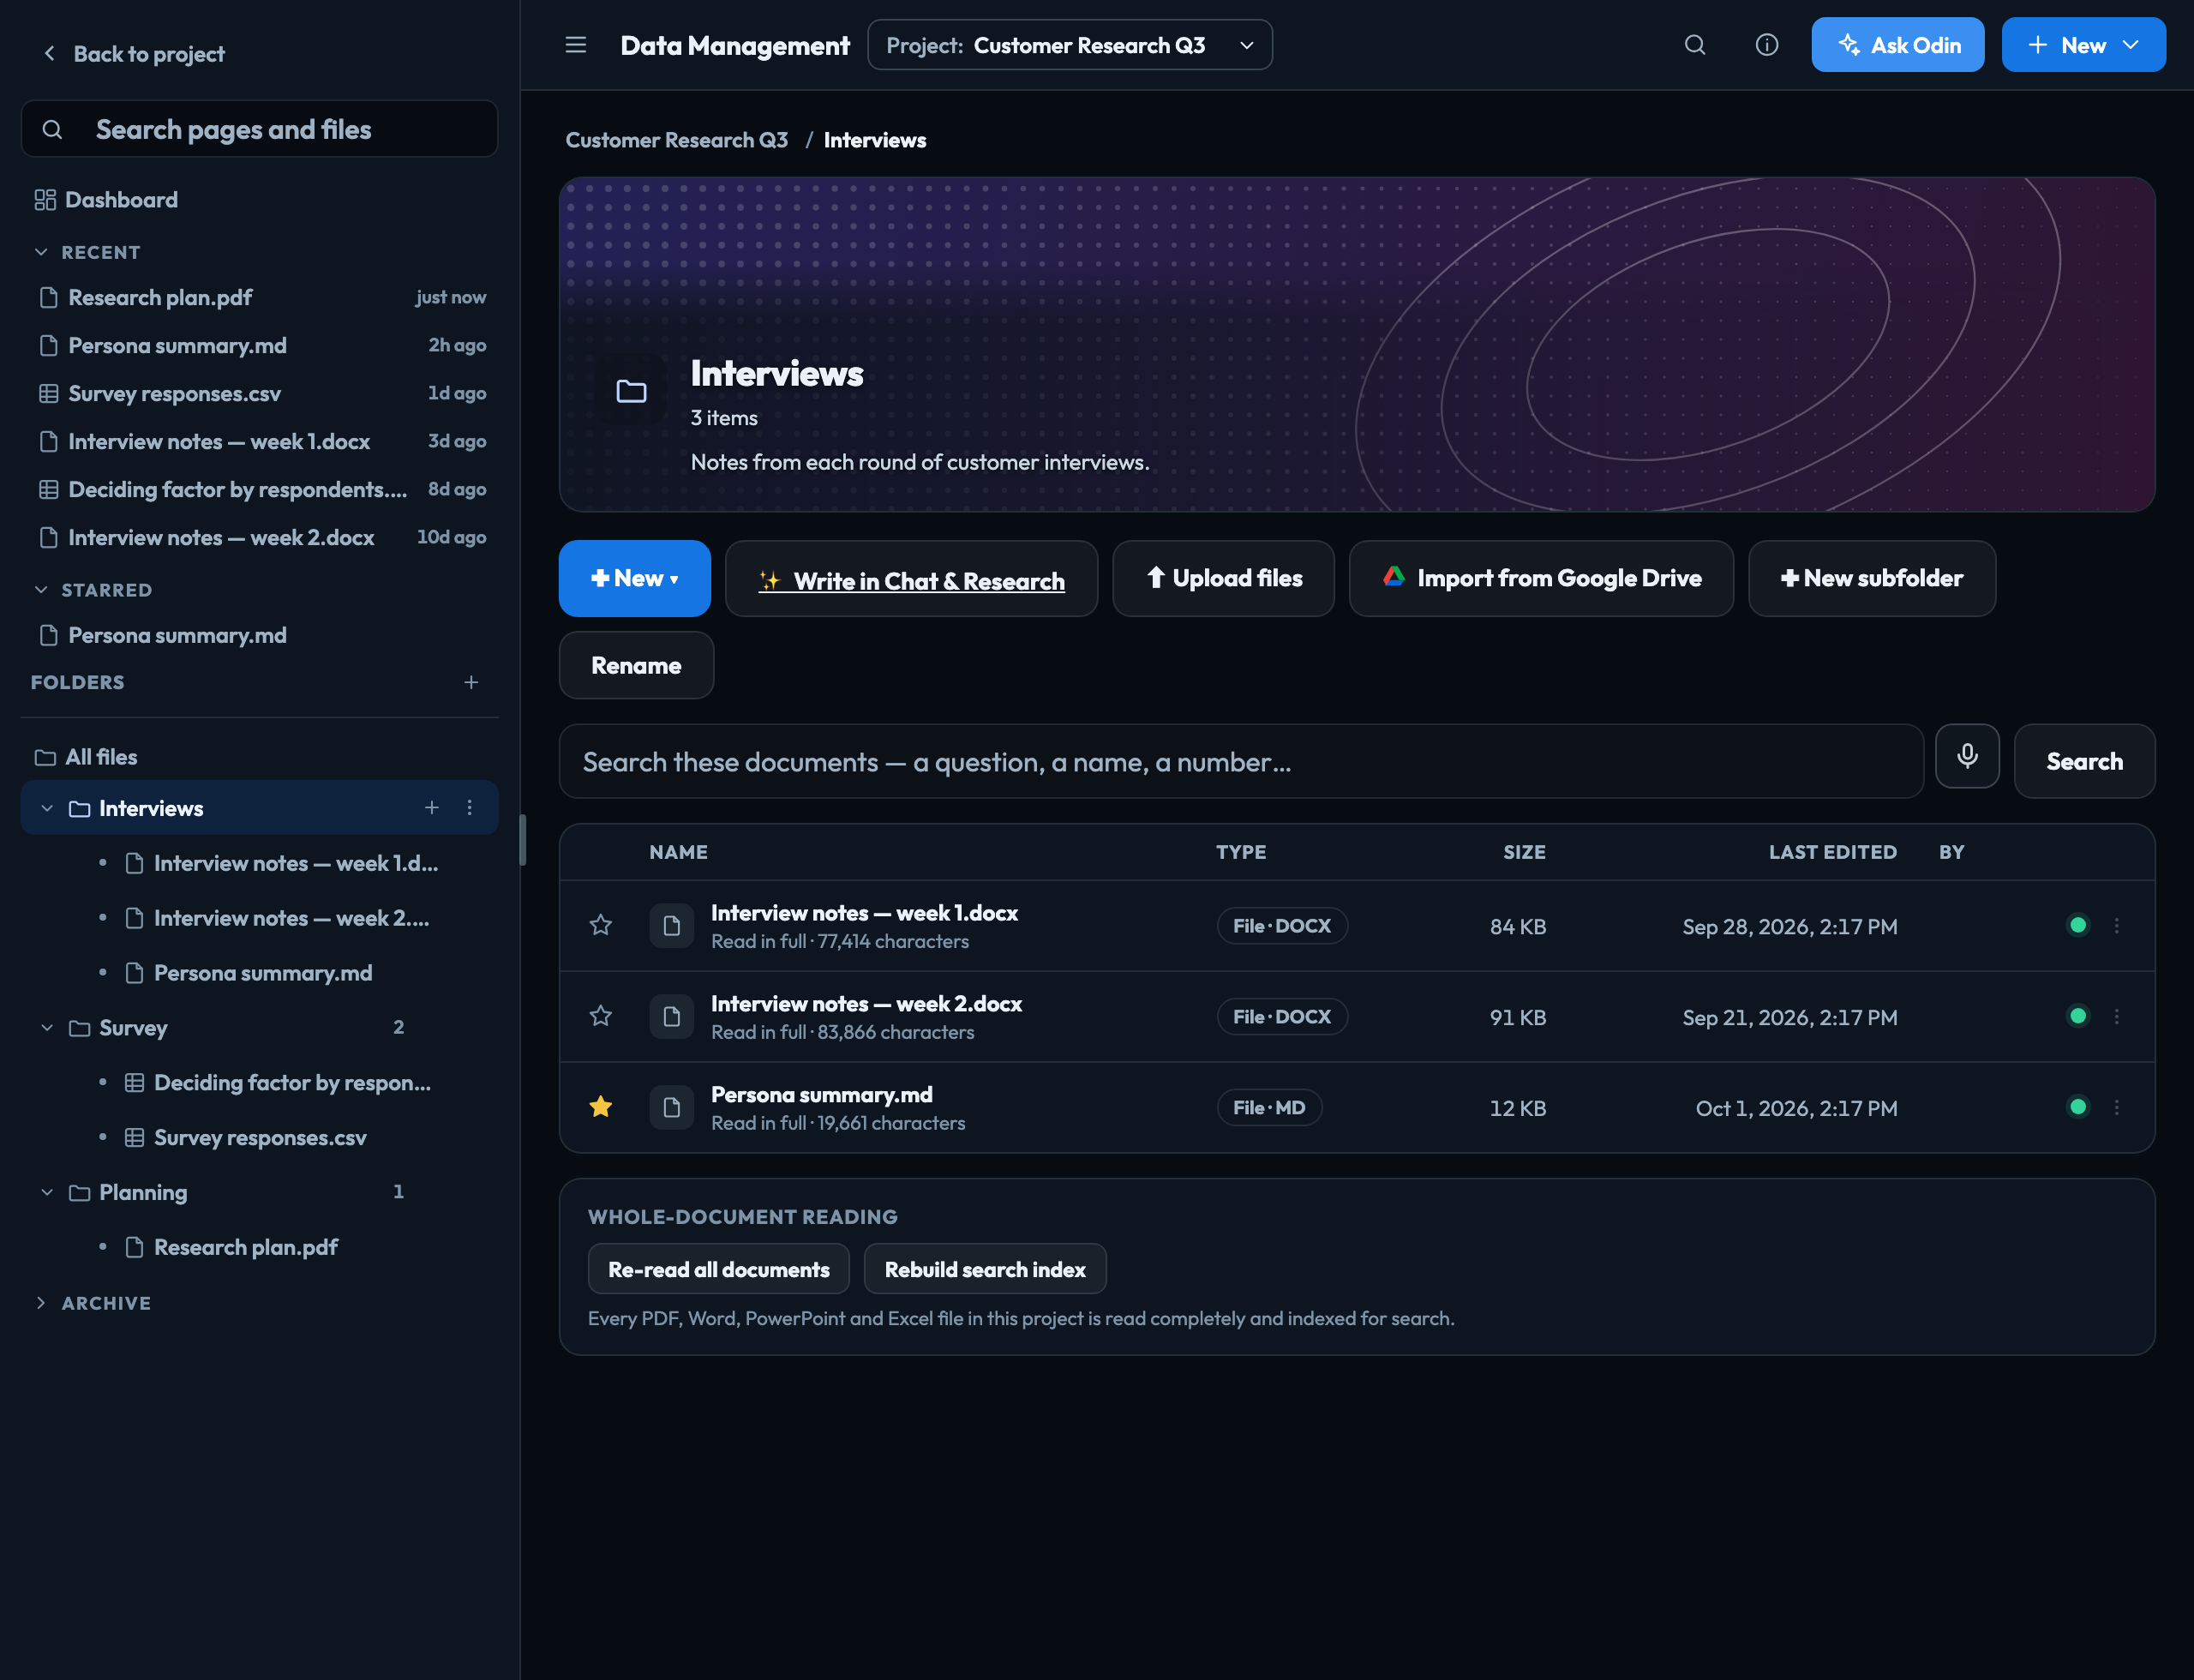Viewport: 2194px width, 1680px height.
Task: Open Persona summary.md in STARRED list
Action: click(177, 635)
